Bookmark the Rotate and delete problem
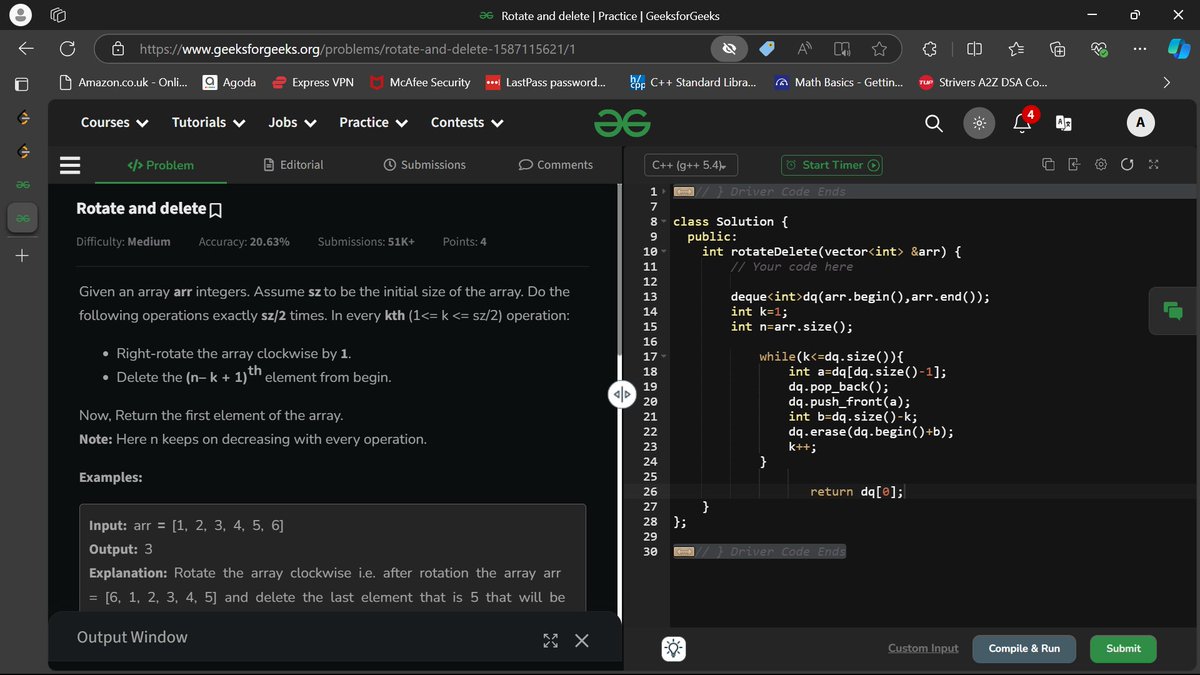1200x675 pixels. [x=215, y=210]
